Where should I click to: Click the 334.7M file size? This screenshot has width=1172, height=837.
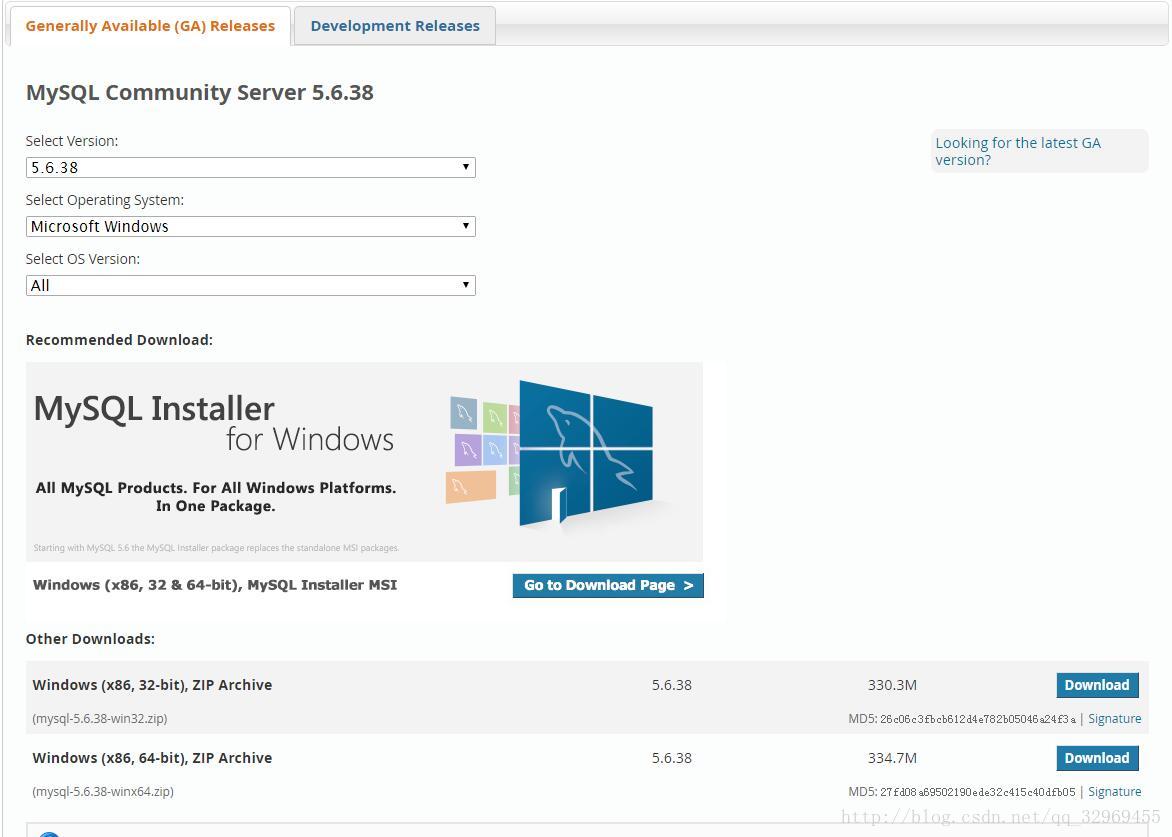[x=892, y=758]
